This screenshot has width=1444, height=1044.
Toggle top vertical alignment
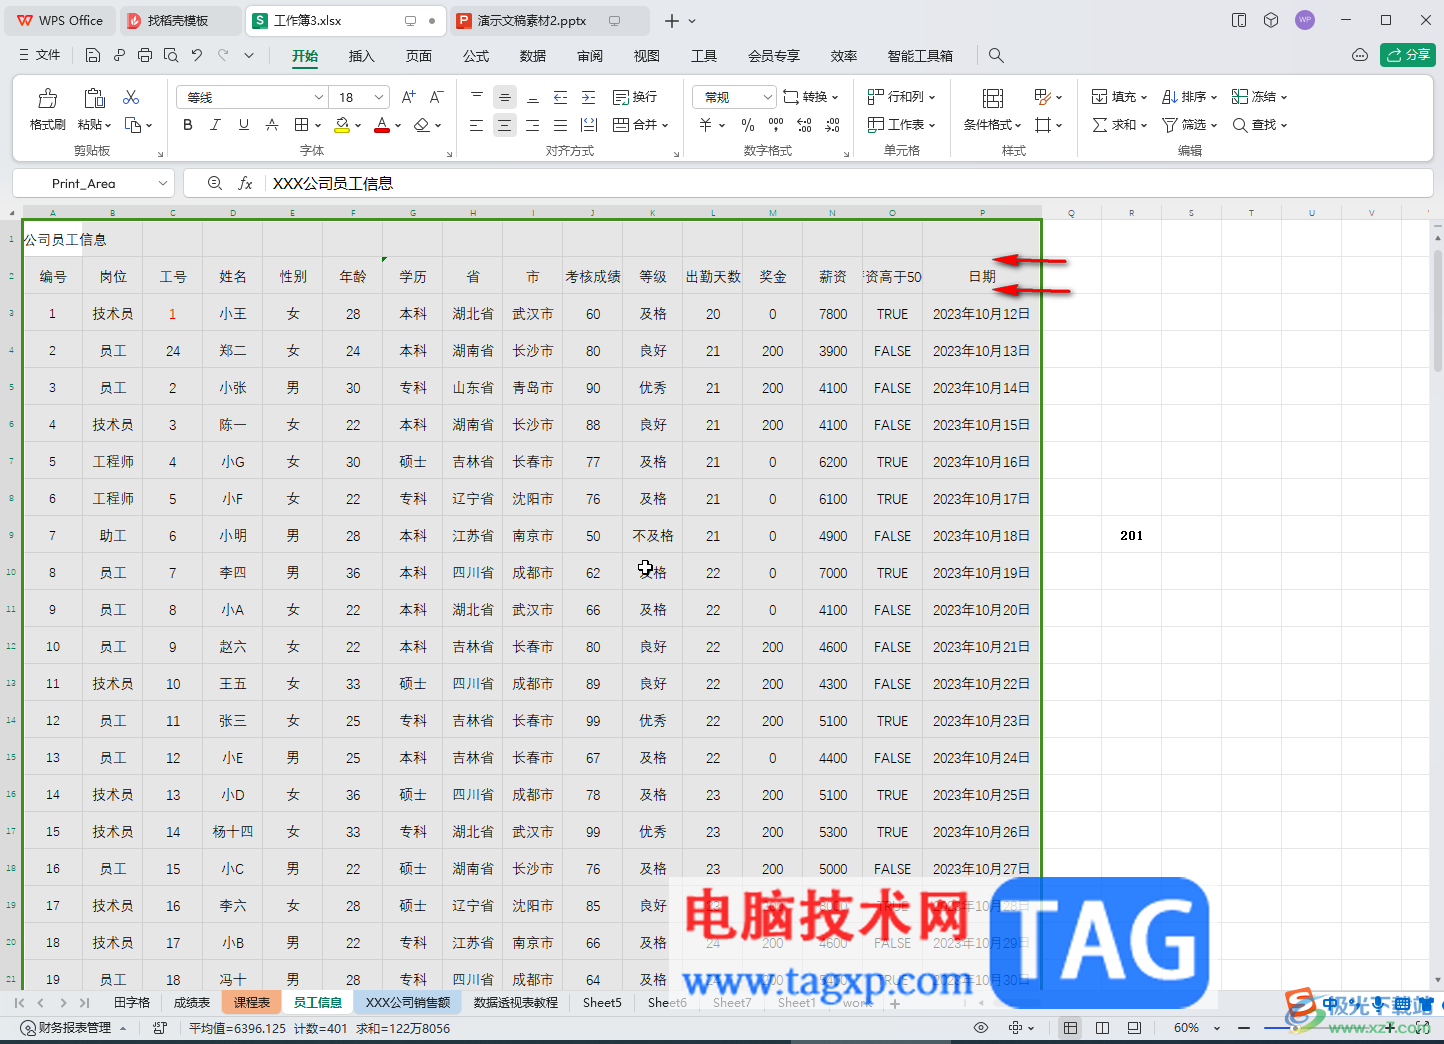point(477,97)
